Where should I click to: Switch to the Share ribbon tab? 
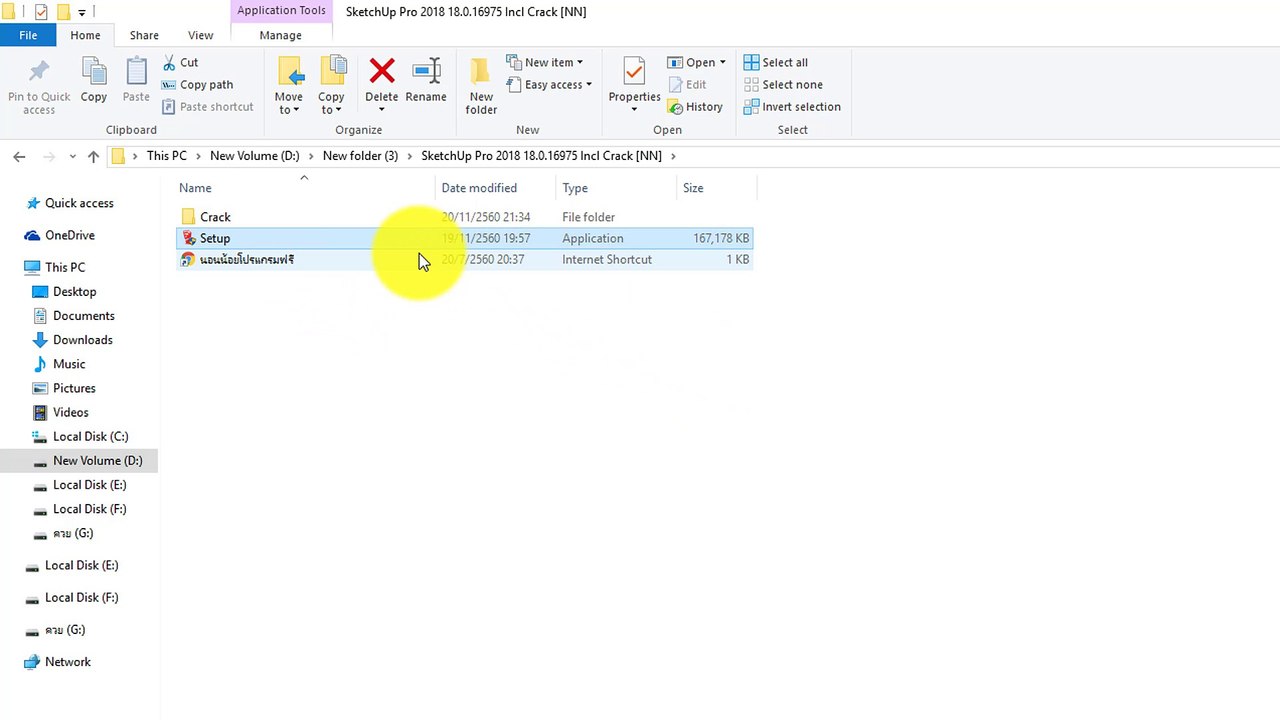click(144, 35)
